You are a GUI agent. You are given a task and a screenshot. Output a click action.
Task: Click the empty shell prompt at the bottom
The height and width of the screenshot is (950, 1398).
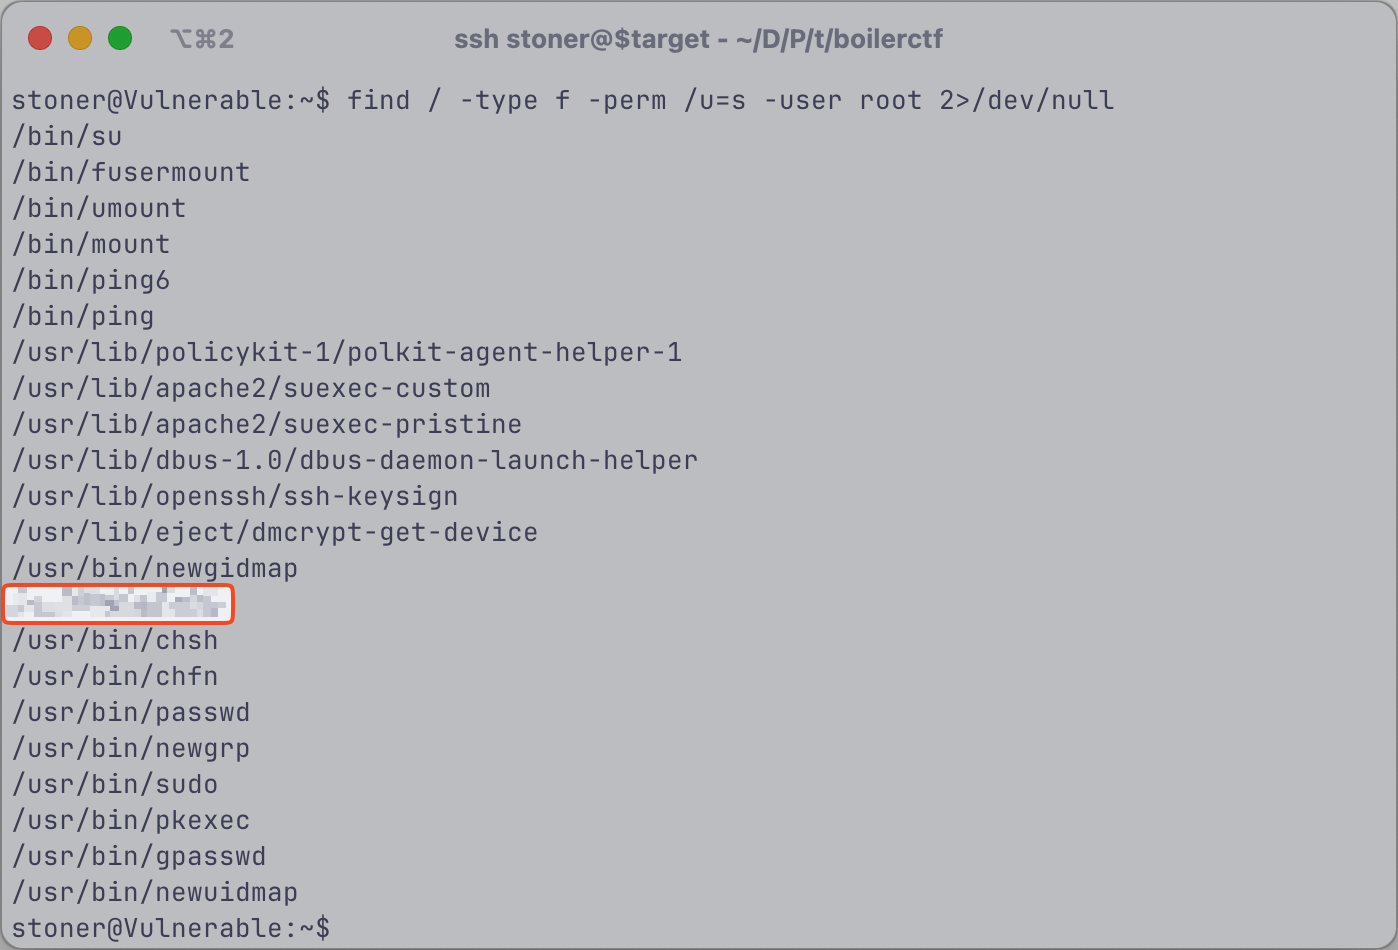click(x=171, y=928)
